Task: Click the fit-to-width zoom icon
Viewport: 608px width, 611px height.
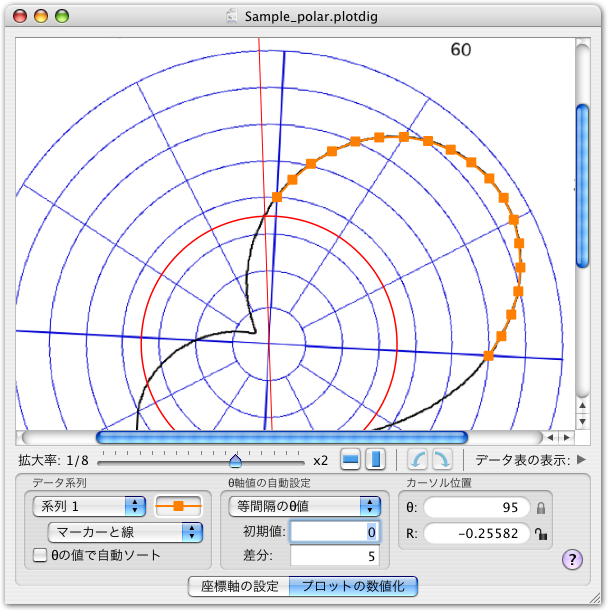Action: click(350, 460)
